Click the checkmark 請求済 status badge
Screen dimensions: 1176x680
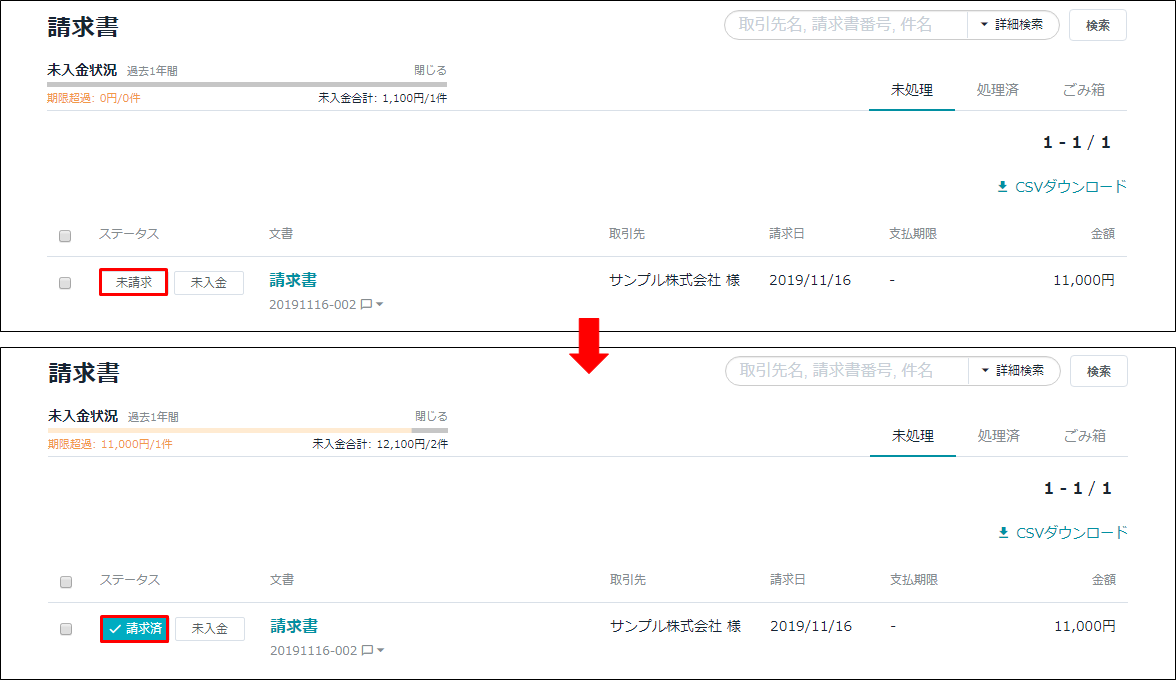click(x=134, y=629)
